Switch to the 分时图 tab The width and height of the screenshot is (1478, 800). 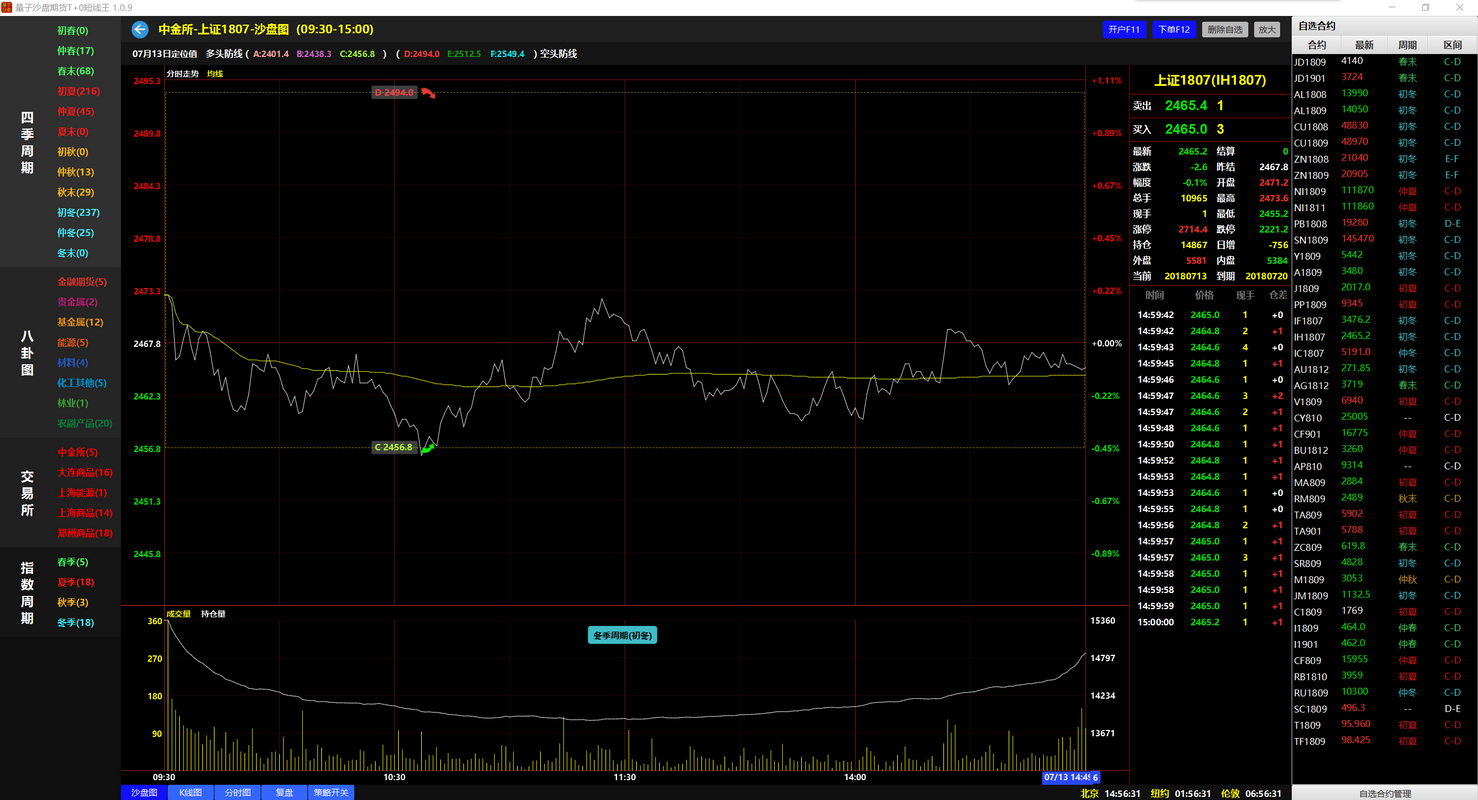tap(238, 792)
